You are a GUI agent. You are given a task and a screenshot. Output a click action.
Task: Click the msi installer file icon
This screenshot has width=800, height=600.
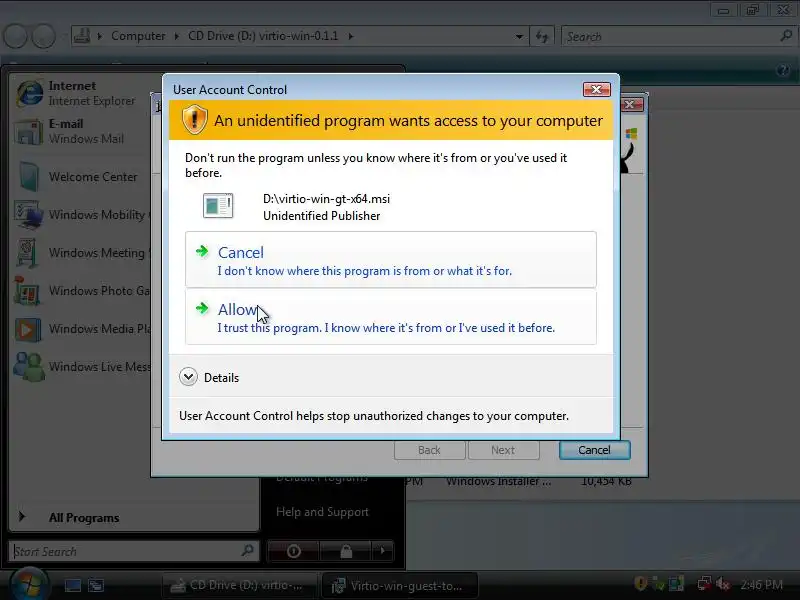pos(218,206)
